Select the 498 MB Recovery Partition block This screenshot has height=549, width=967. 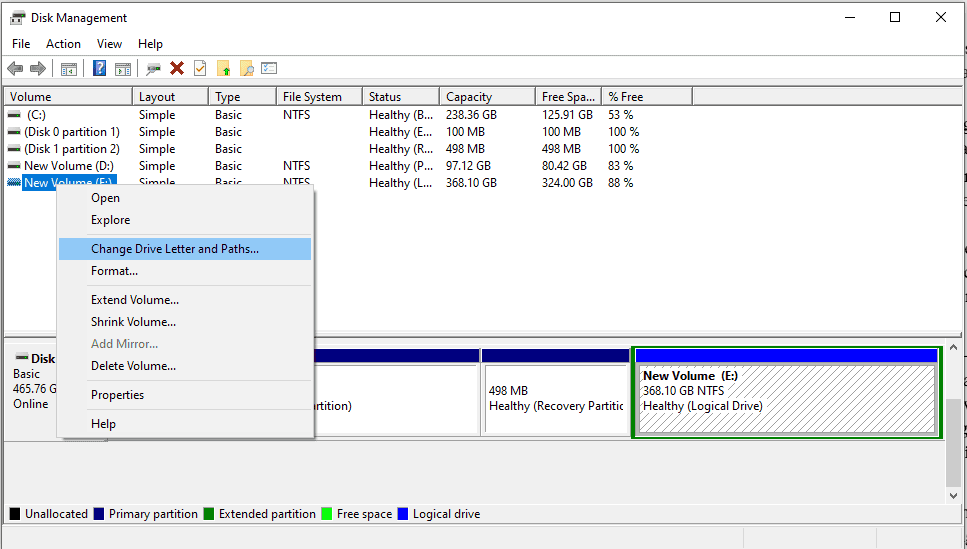tap(555, 393)
